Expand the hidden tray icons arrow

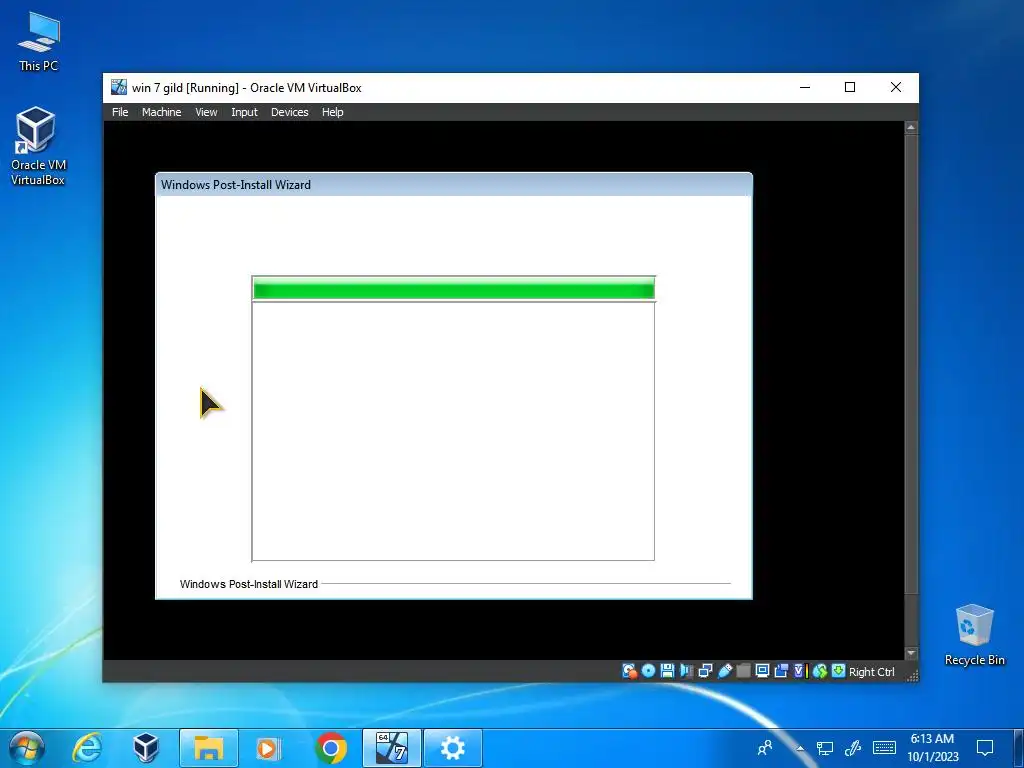(800, 748)
